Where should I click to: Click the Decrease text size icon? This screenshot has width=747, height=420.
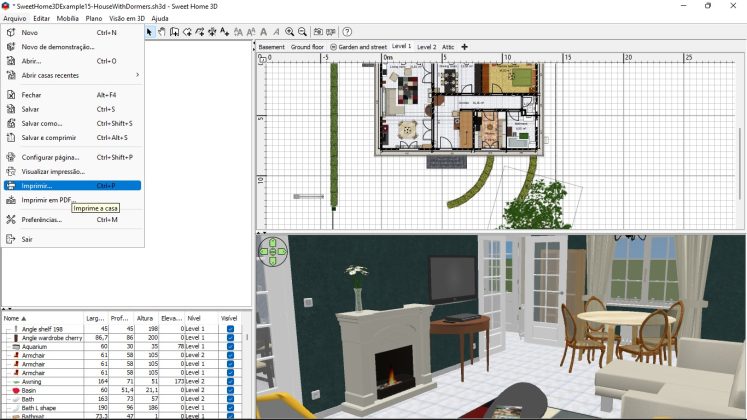tap(251, 32)
